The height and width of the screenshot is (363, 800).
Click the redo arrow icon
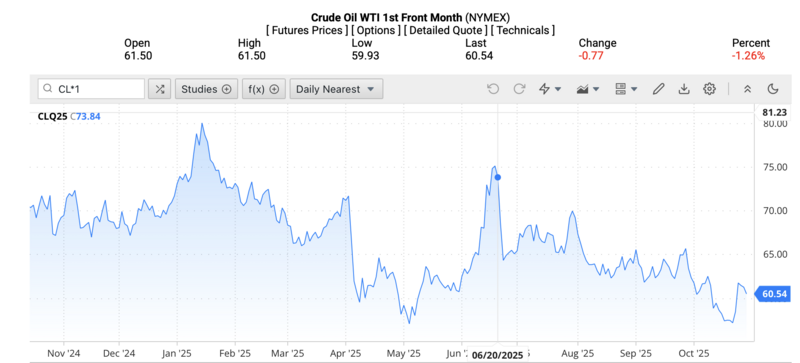519,89
